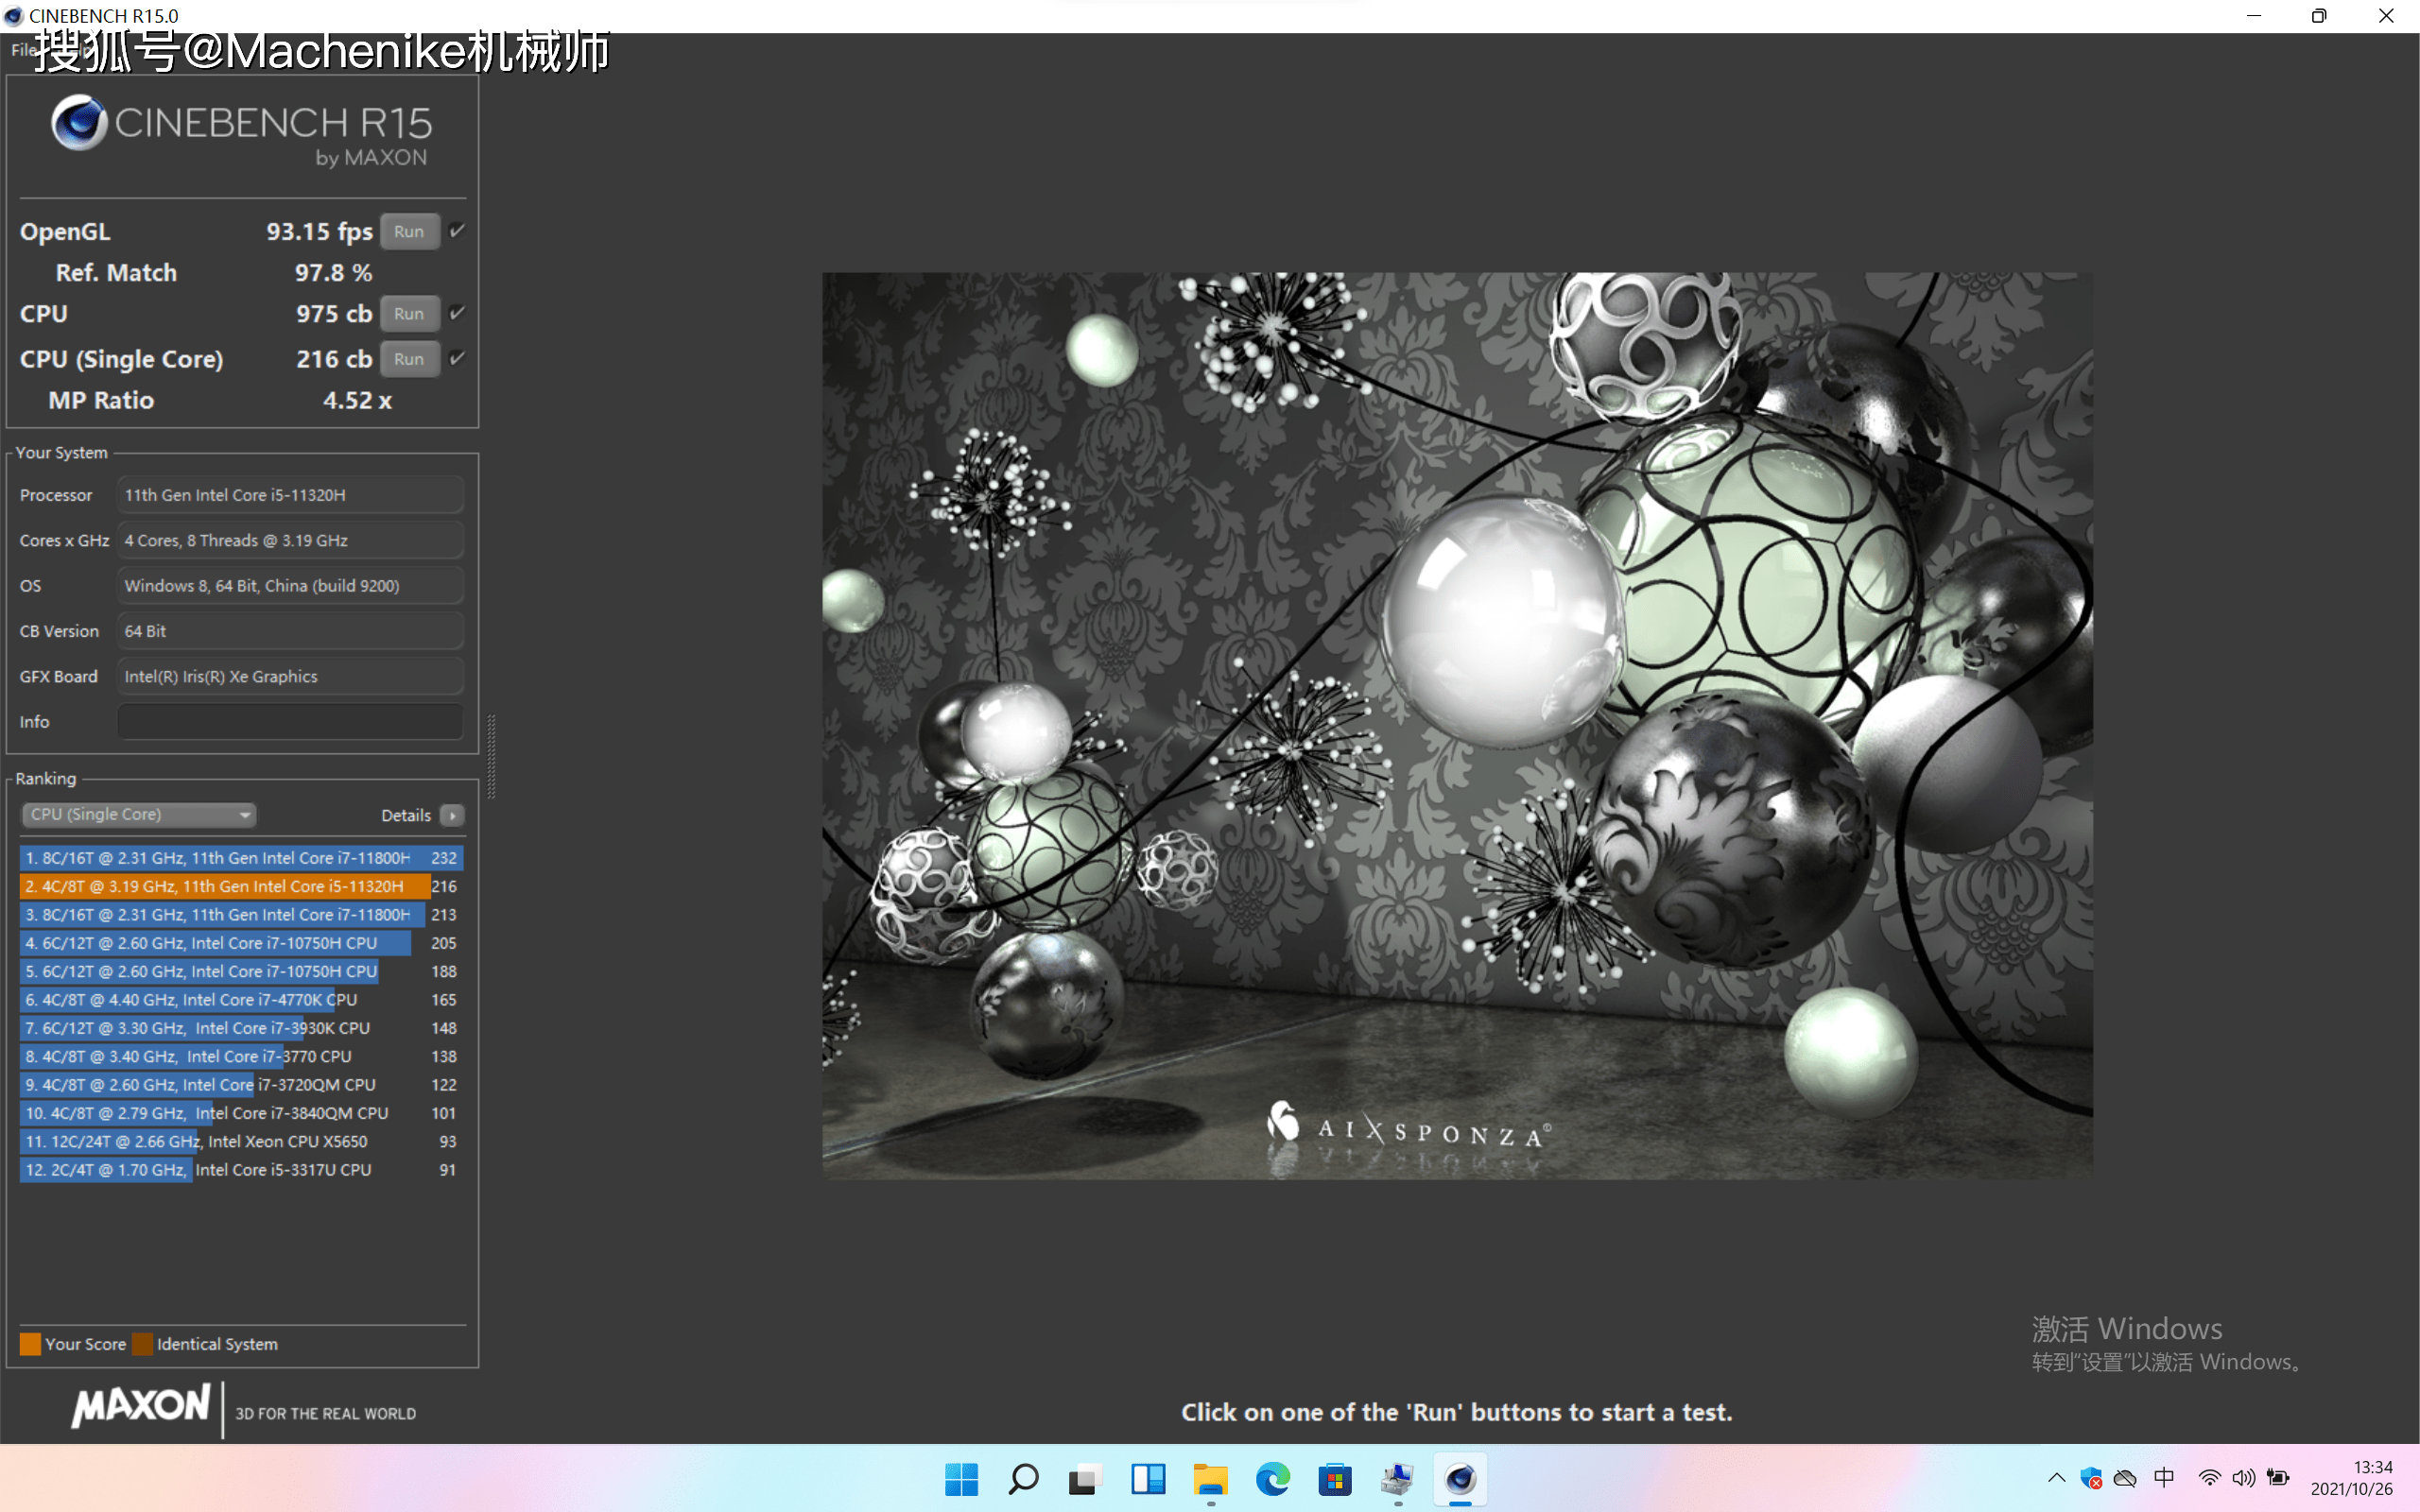Toggle the CPU Single Core checkmark
Screen dimensions: 2420x1512
point(457,358)
